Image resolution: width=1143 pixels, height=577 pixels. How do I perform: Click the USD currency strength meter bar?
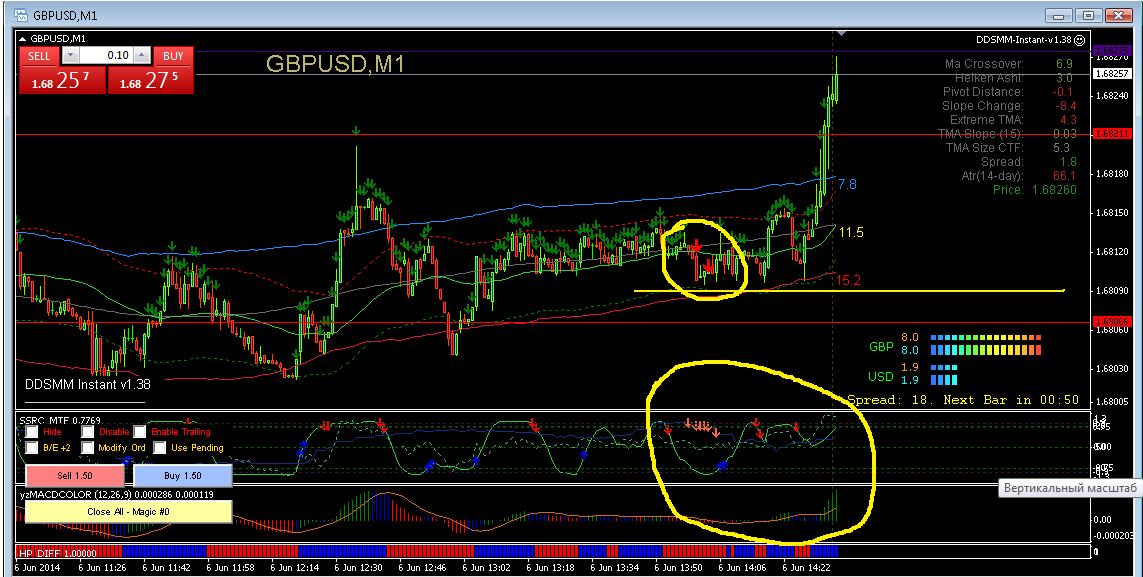[944, 374]
